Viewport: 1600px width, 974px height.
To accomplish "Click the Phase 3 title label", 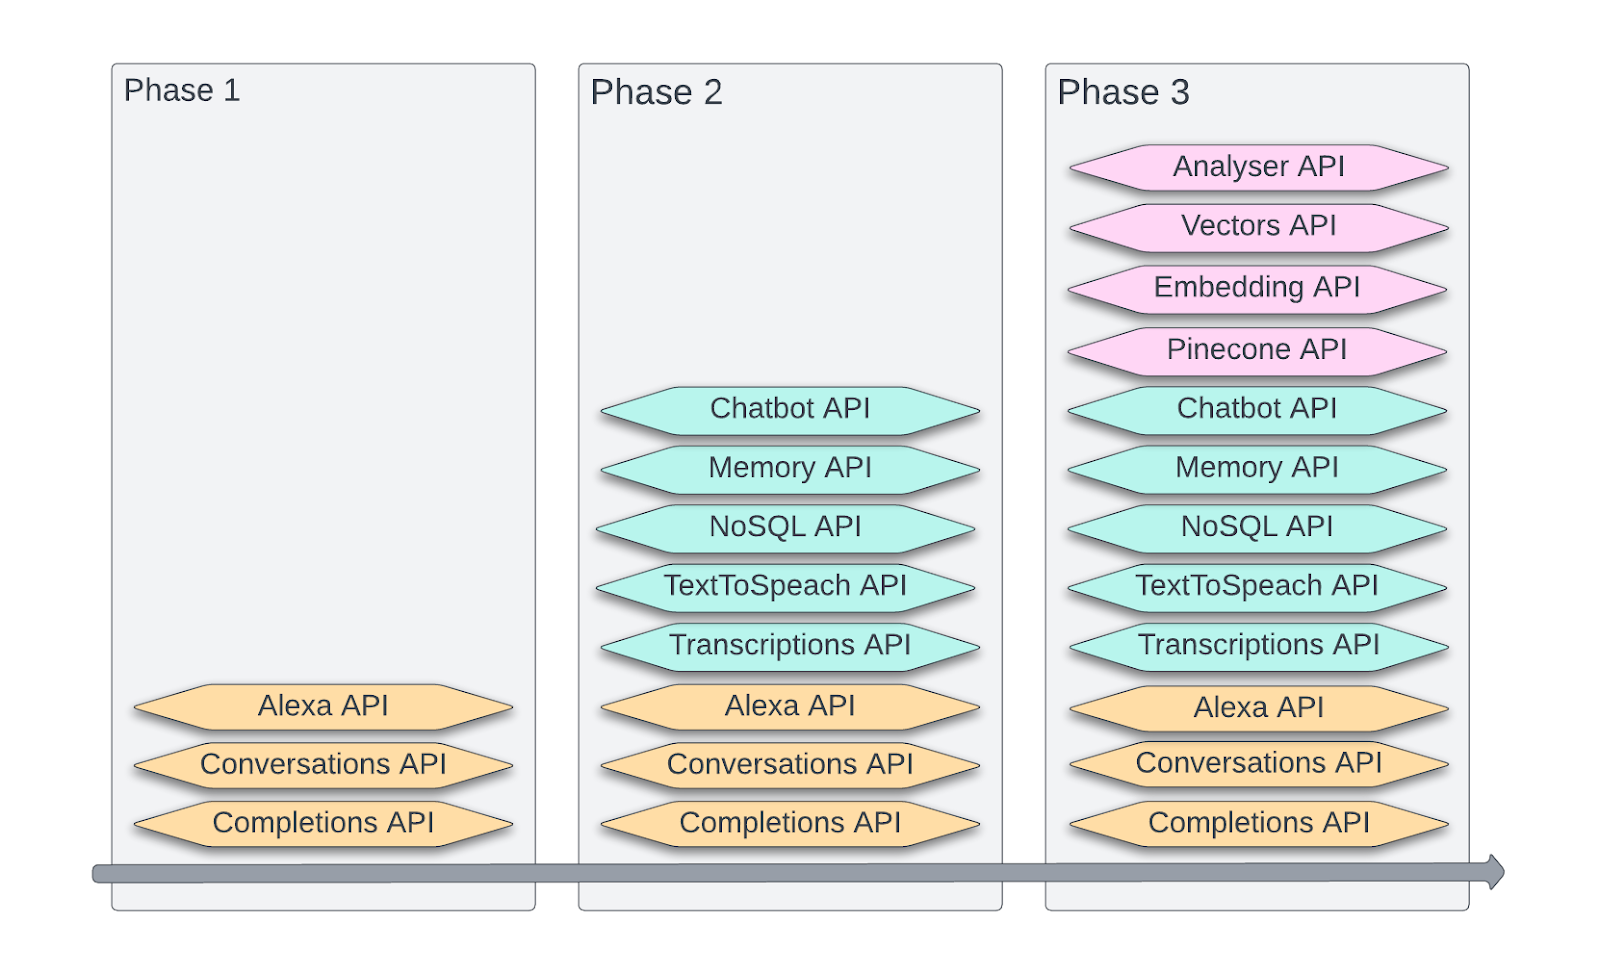I will [1123, 92].
